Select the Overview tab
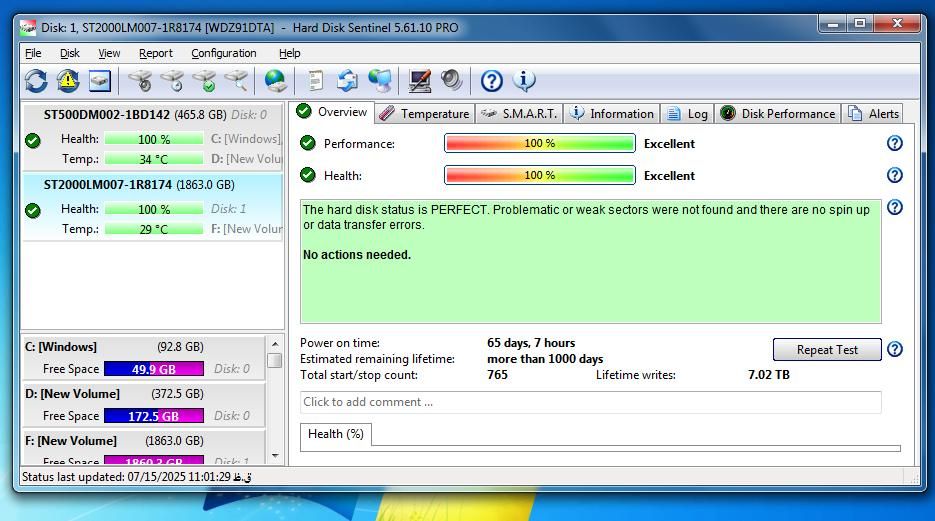 pyautogui.click(x=332, y=112)
